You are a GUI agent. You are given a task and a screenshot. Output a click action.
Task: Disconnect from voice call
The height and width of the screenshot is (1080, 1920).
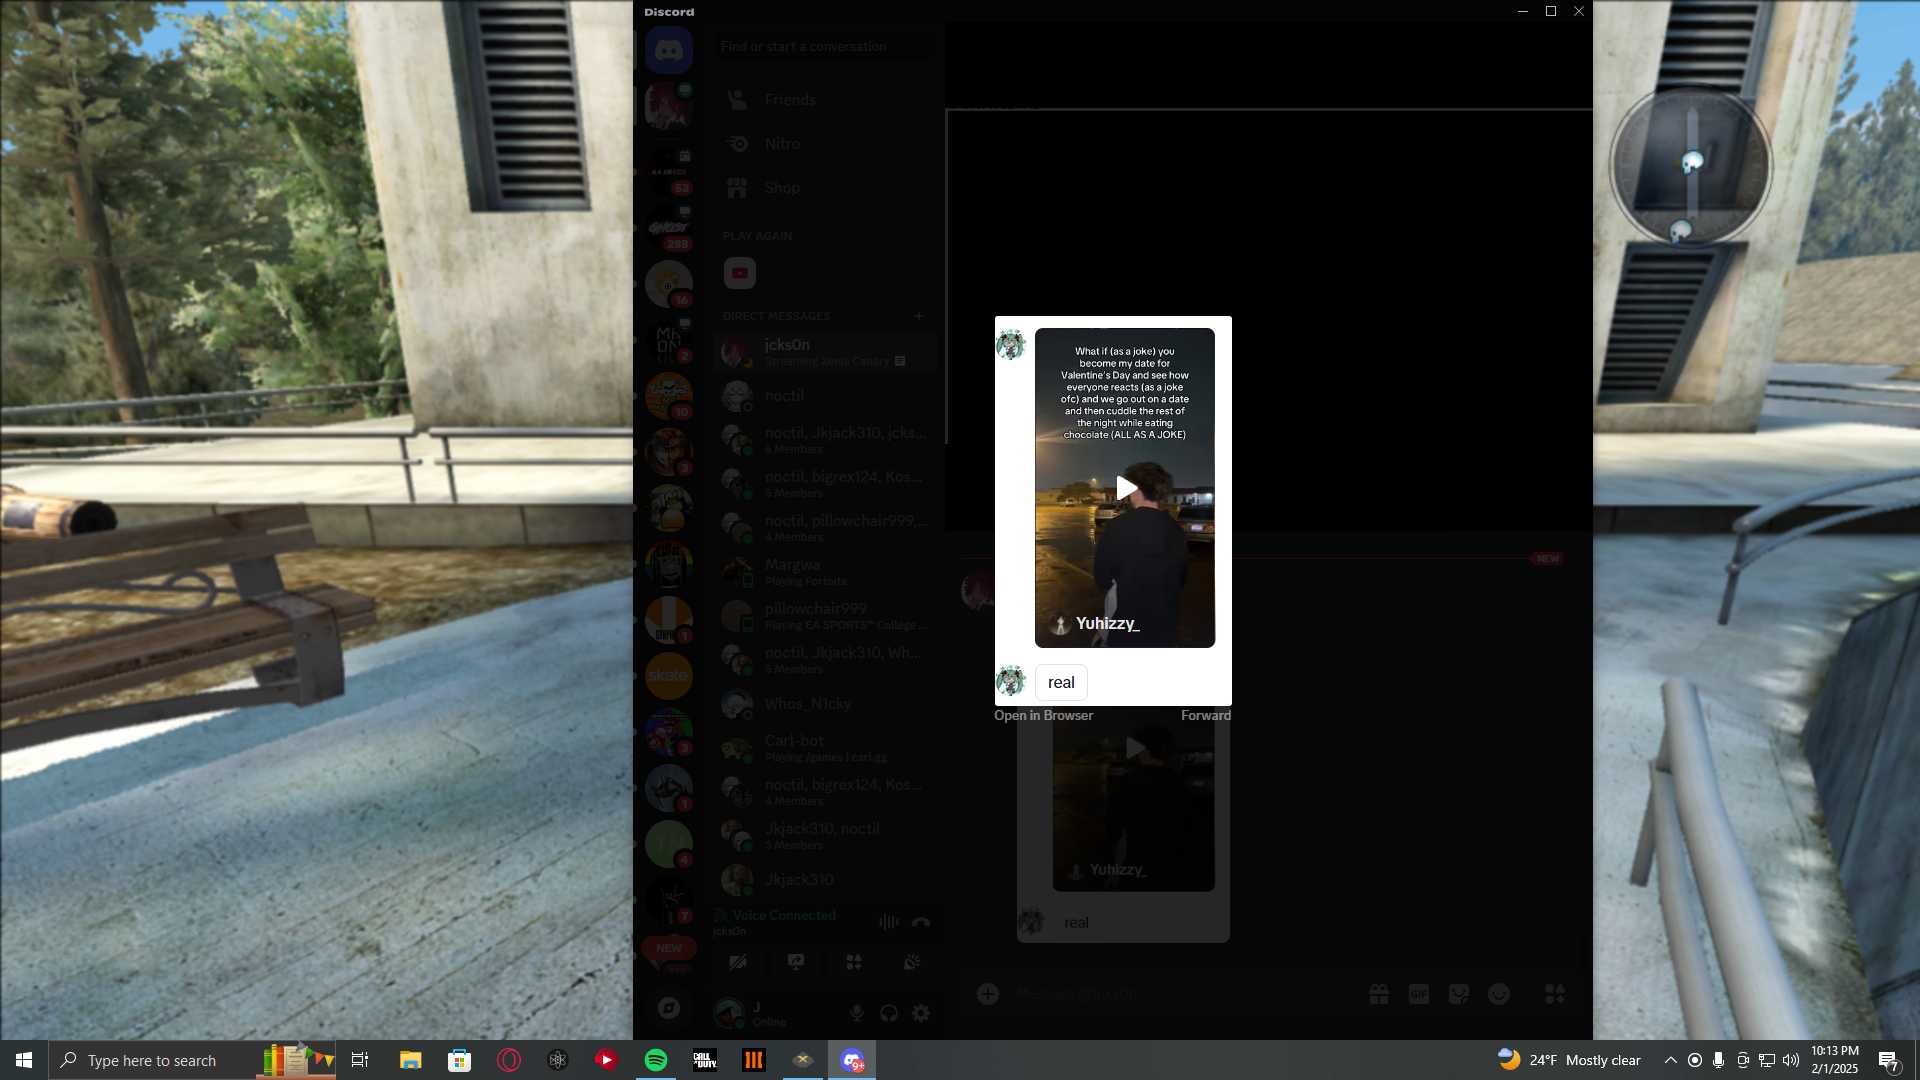pos(921,922)
